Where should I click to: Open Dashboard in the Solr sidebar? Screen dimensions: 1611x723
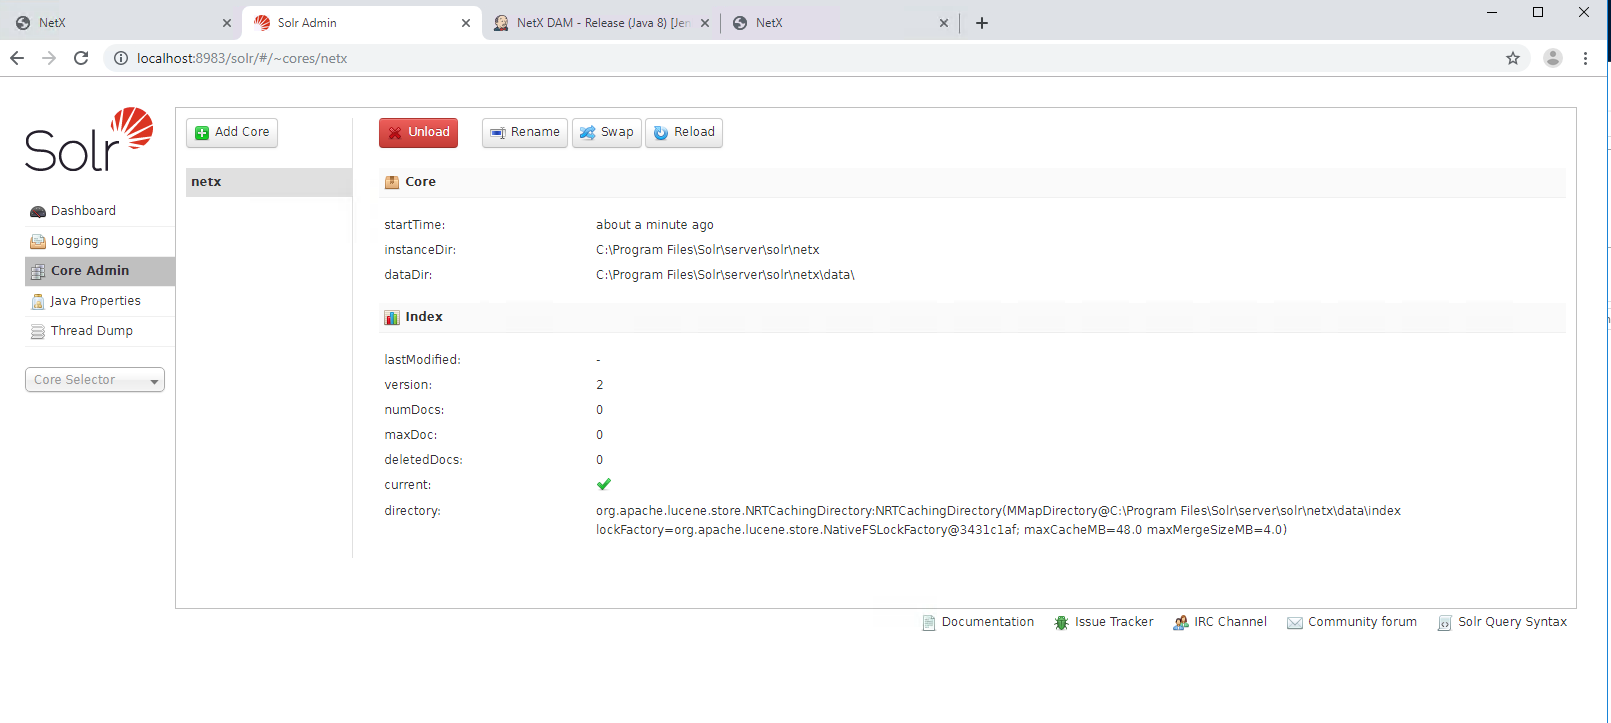pos(83,211)
